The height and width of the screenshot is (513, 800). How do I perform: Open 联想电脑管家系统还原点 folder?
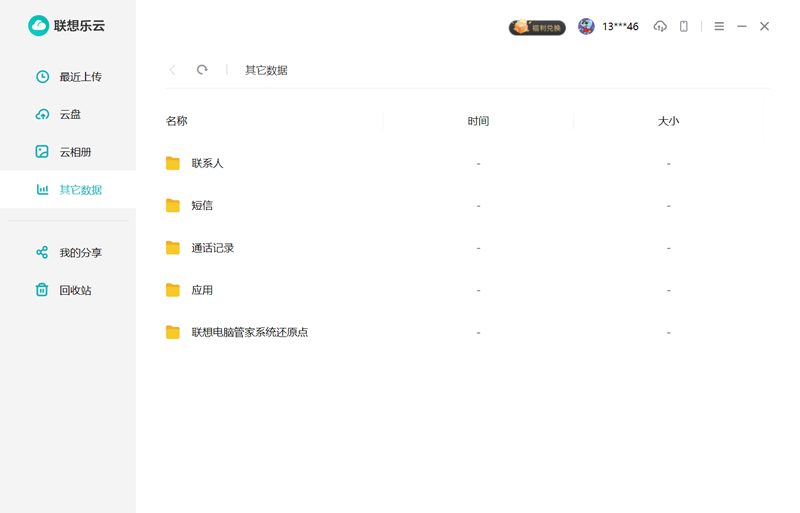click(249, 333)
